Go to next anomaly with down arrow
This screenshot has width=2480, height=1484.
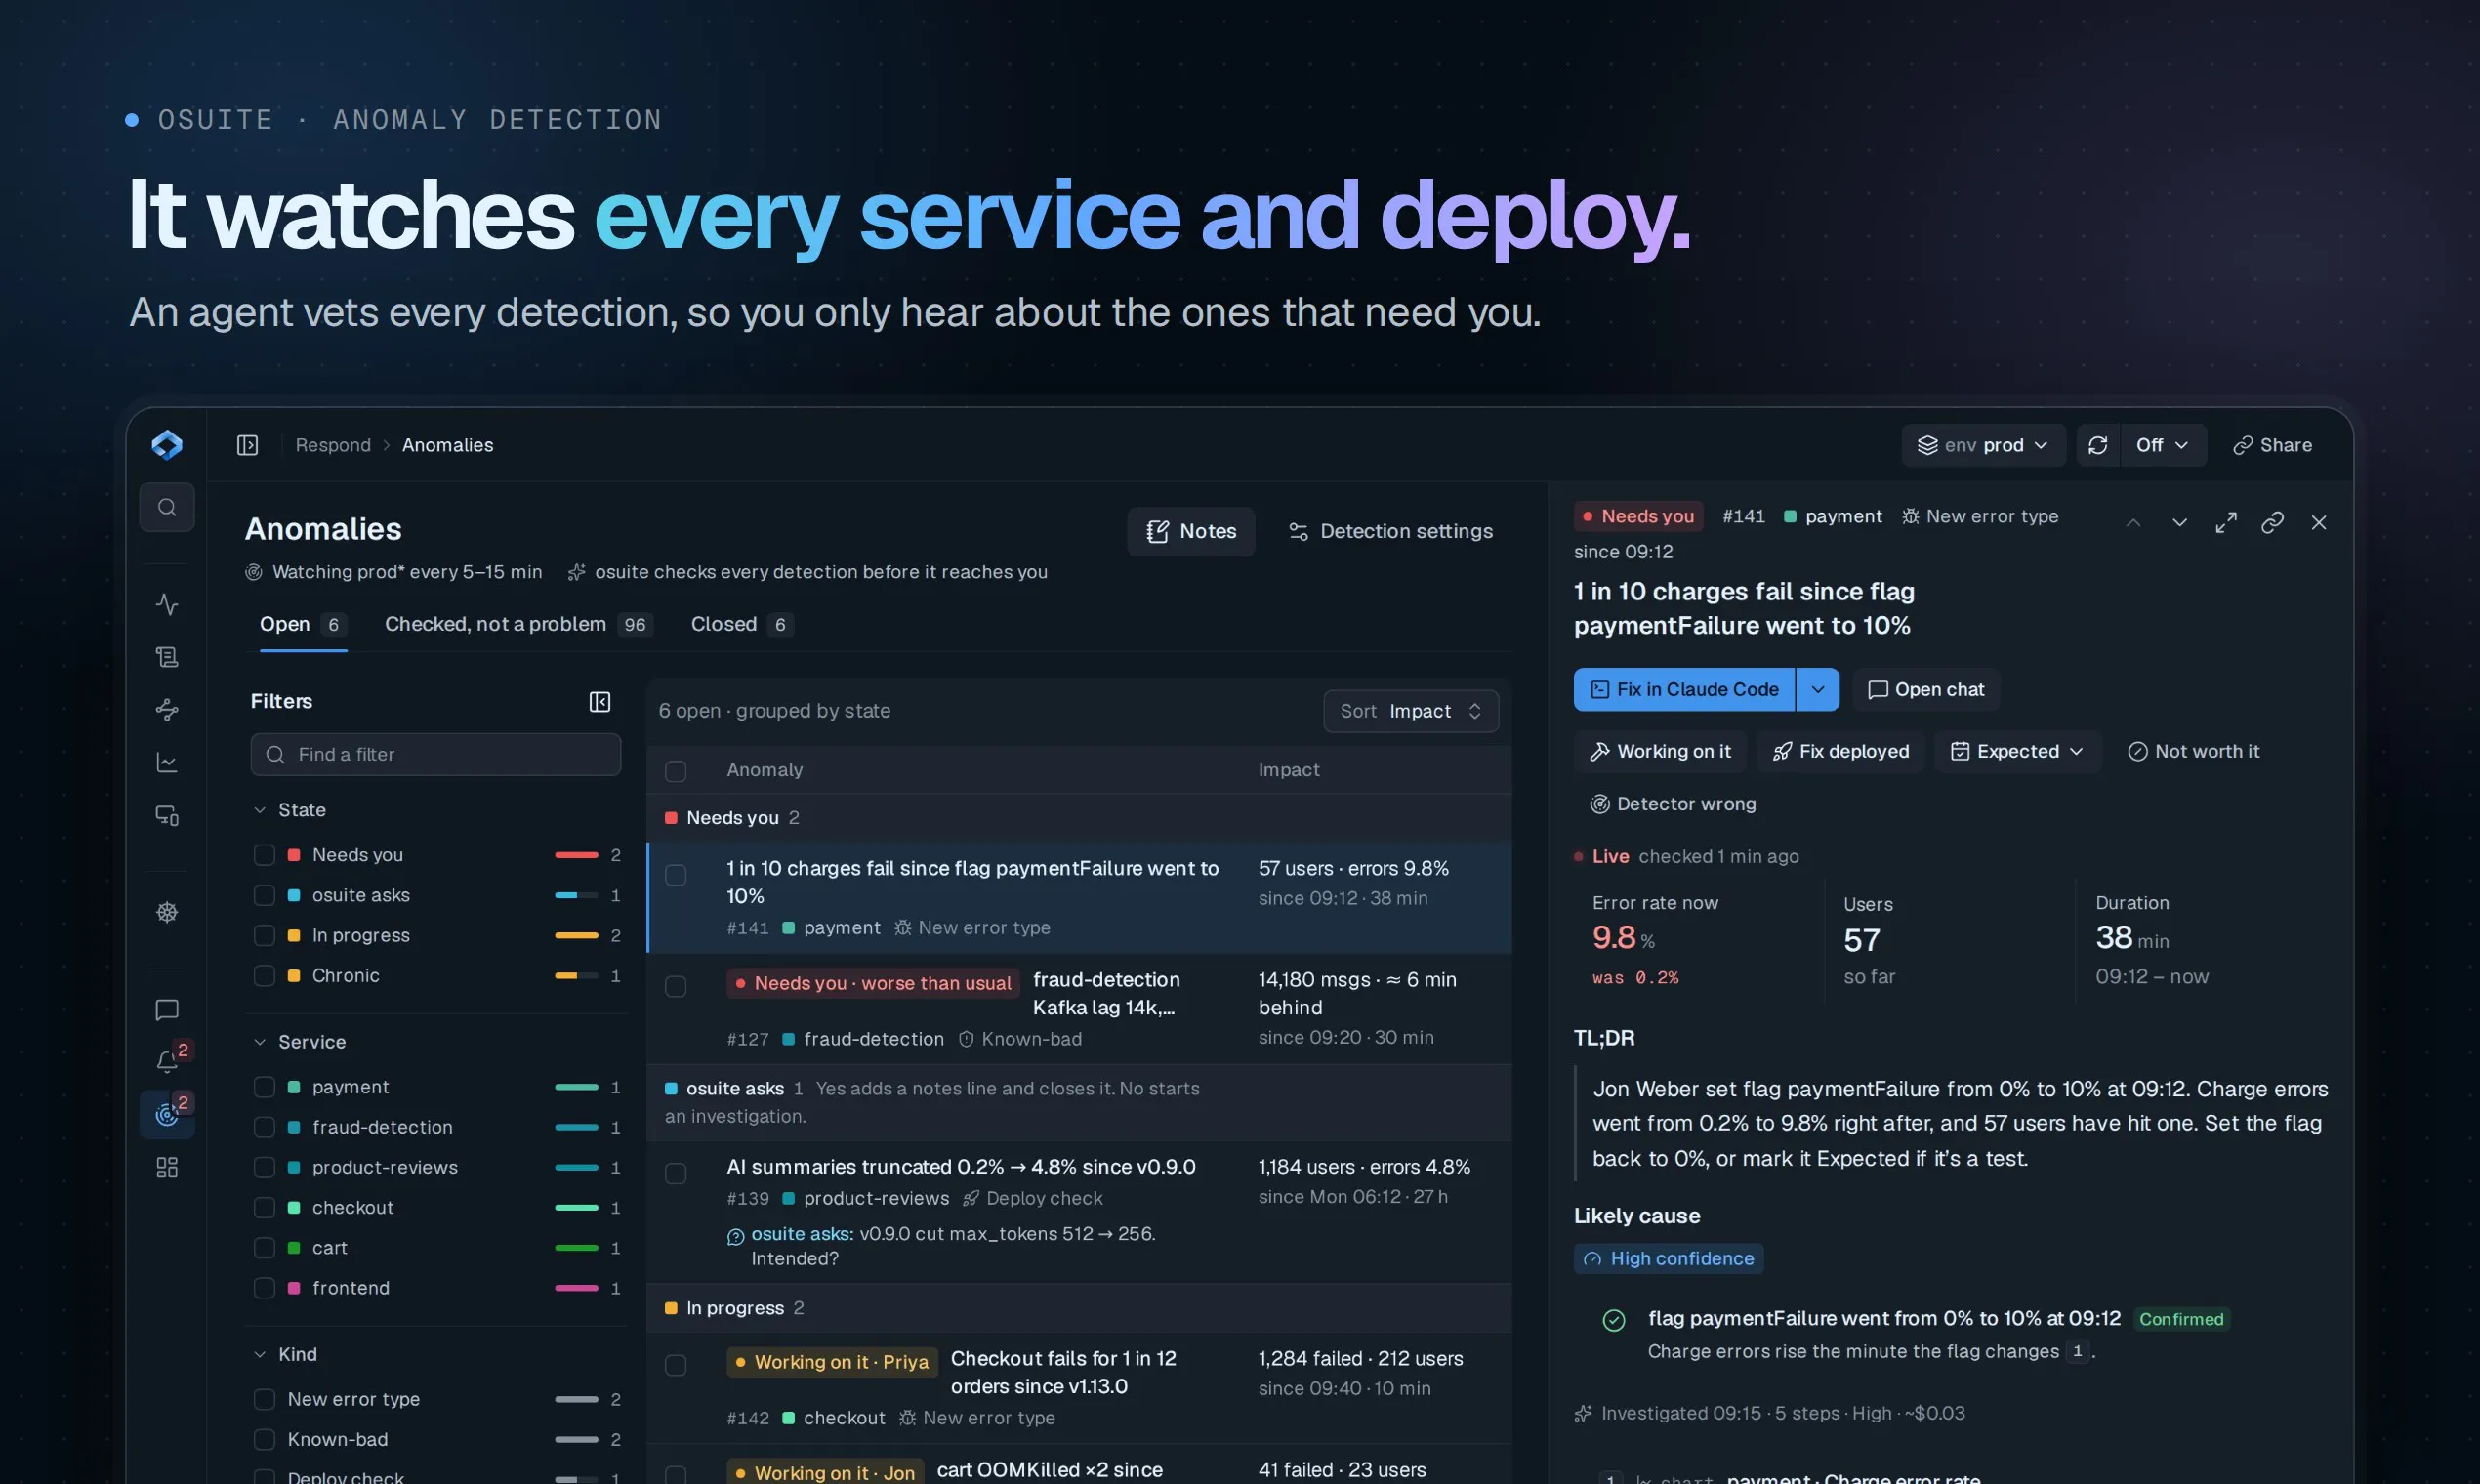[x=2180, y=523]
